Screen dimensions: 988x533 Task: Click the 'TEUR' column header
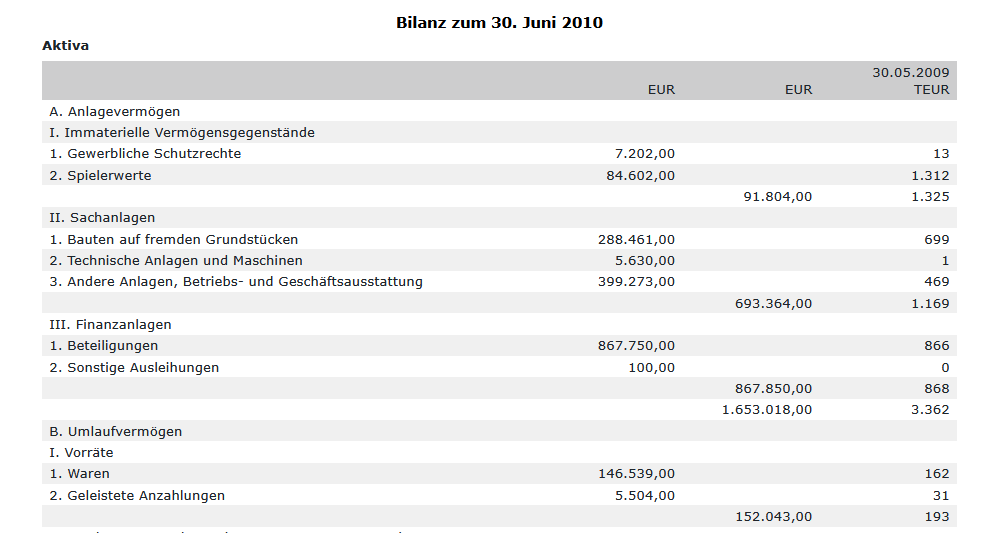point(931,90)
